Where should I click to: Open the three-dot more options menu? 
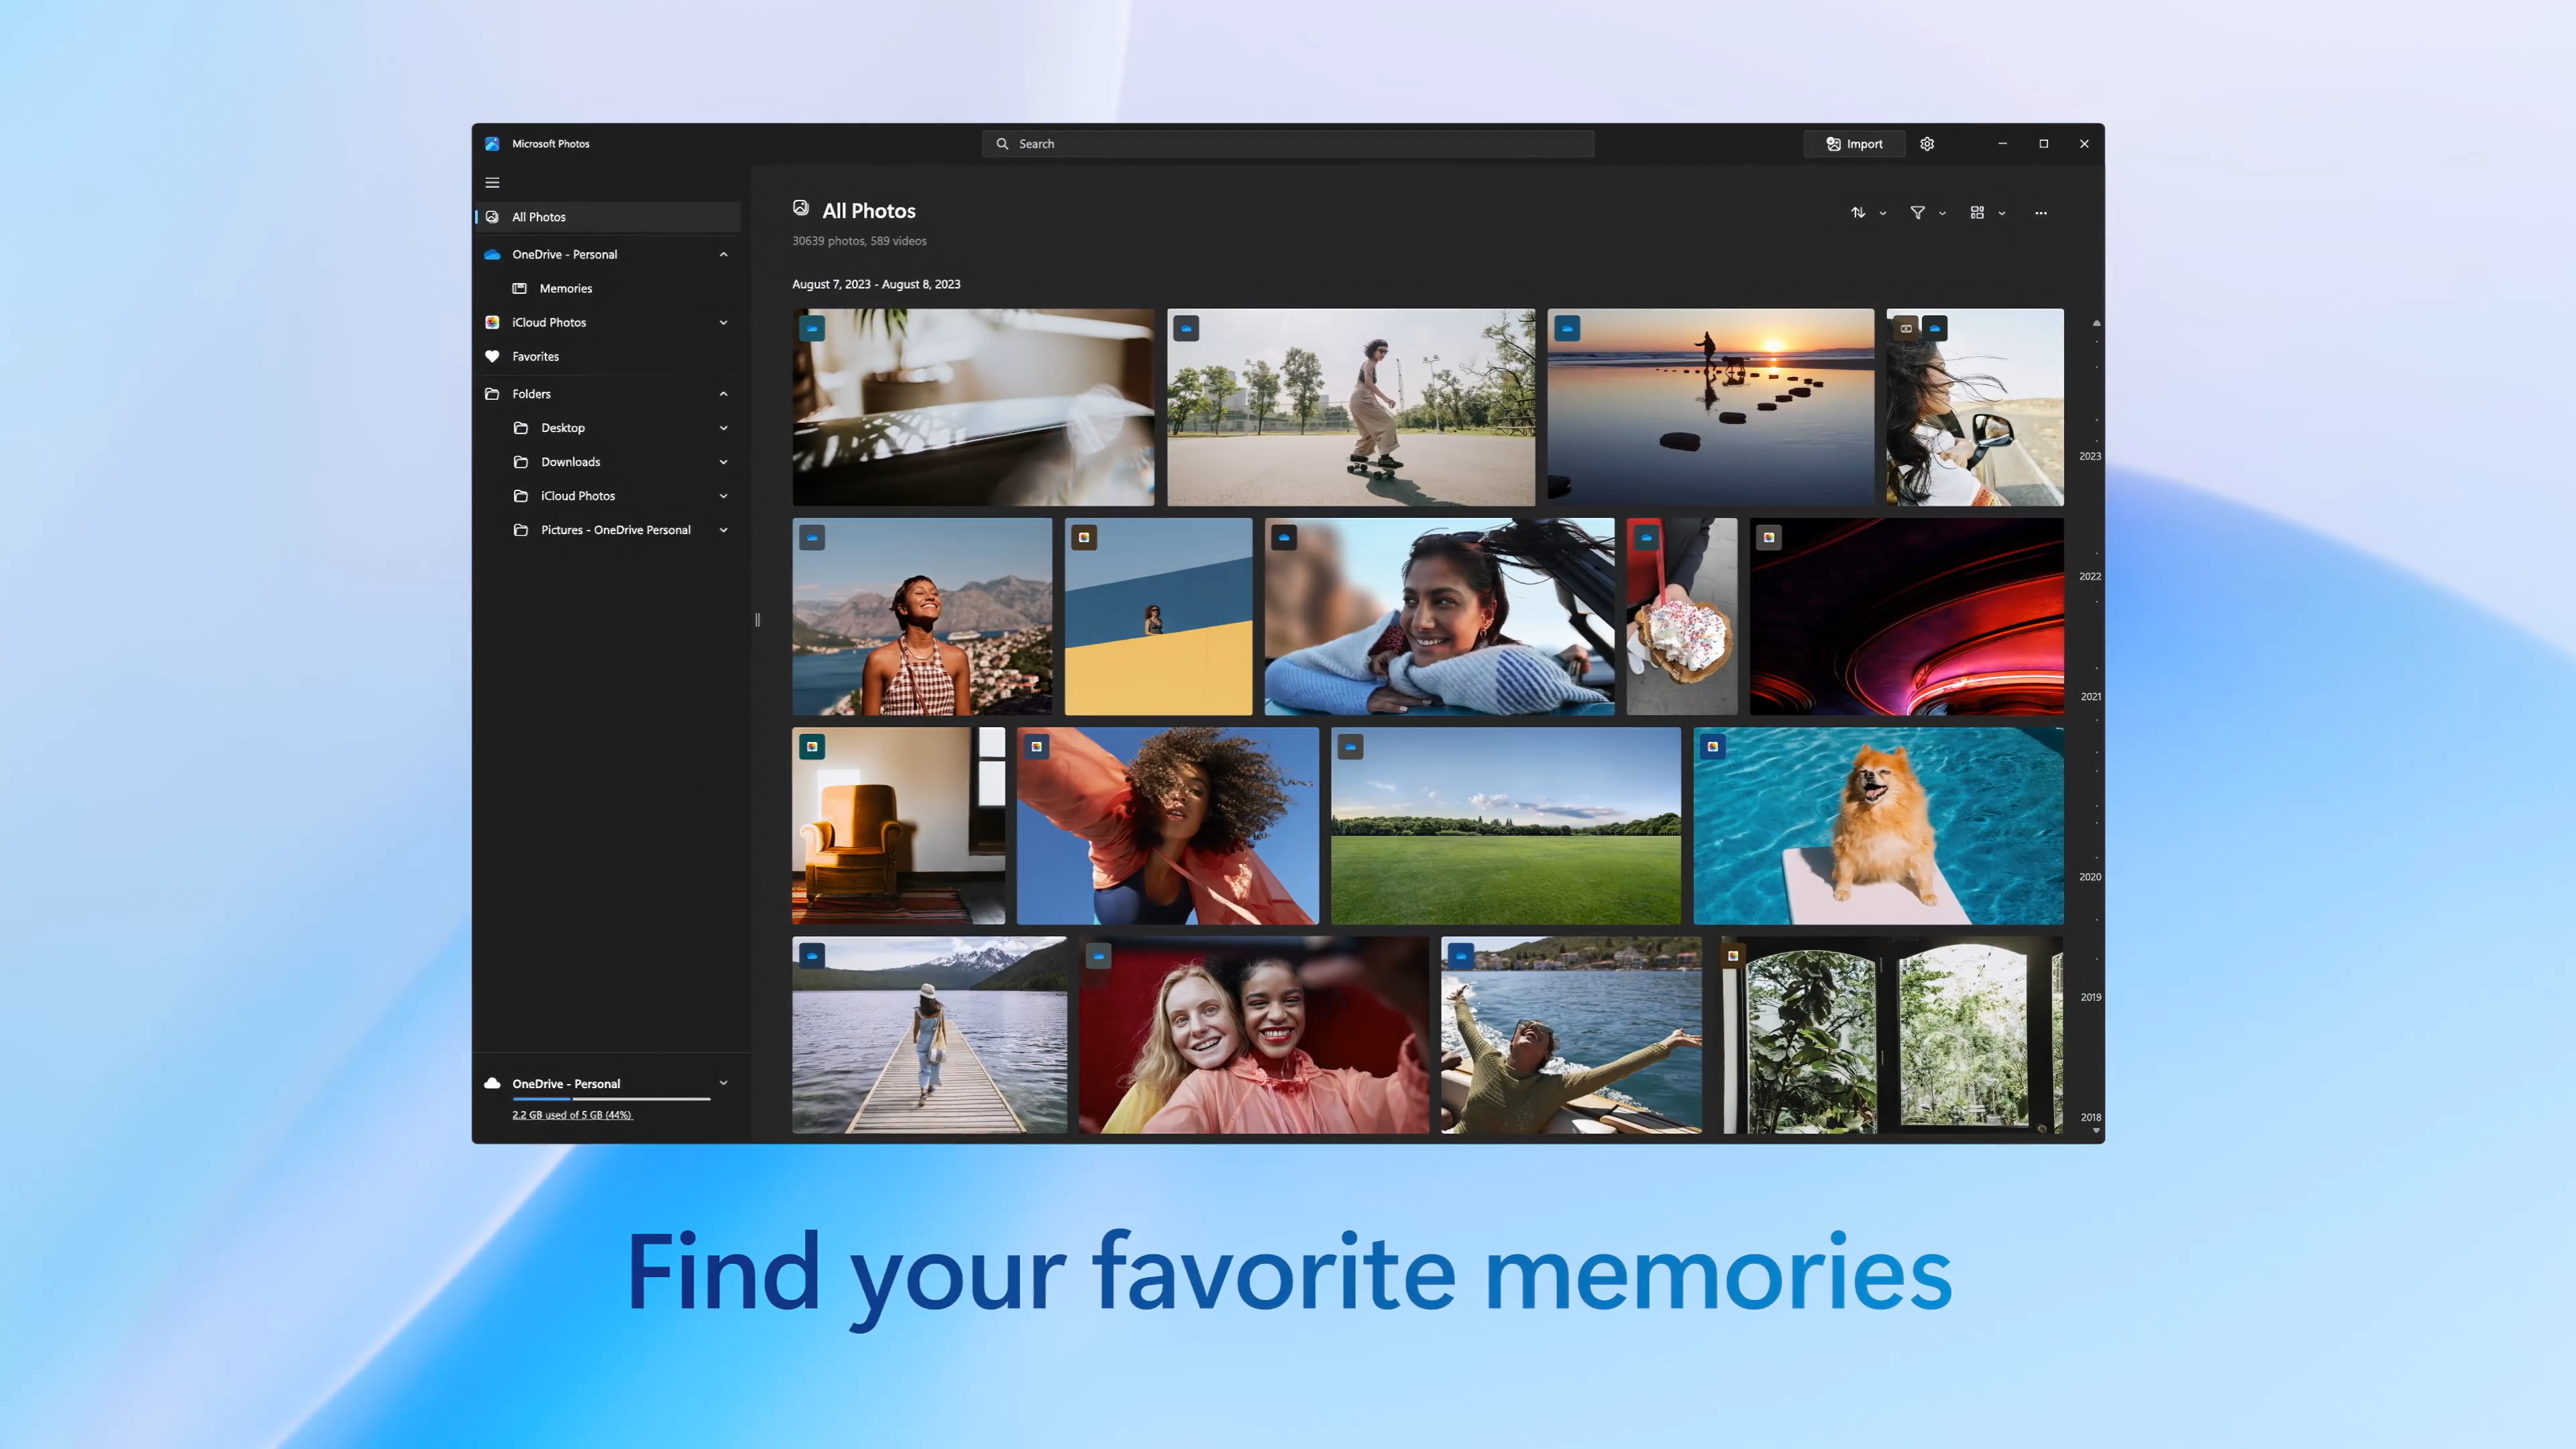[x=2041, y=213]
